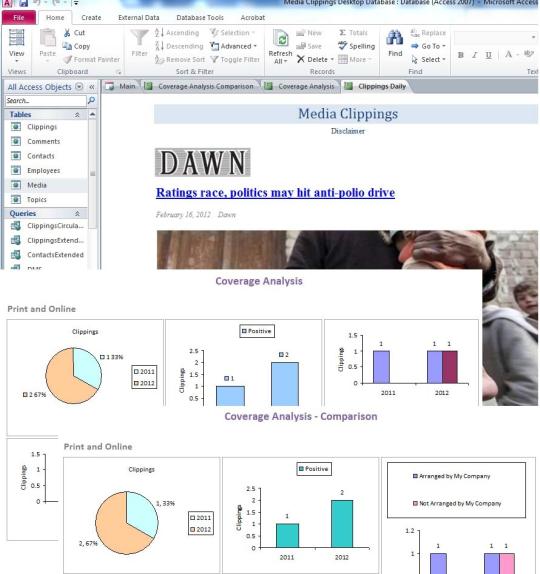Activate the Format Painter brush
Screen dimensions: 540x574
pyautogui.click(x=67, y=59)
